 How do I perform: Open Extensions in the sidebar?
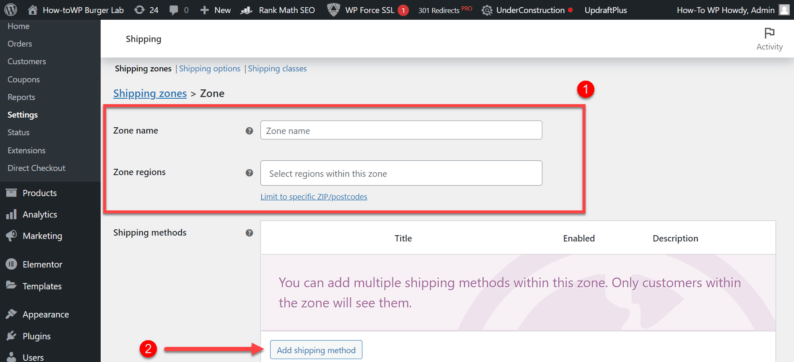pyautogui.click(x=26, y=150)
